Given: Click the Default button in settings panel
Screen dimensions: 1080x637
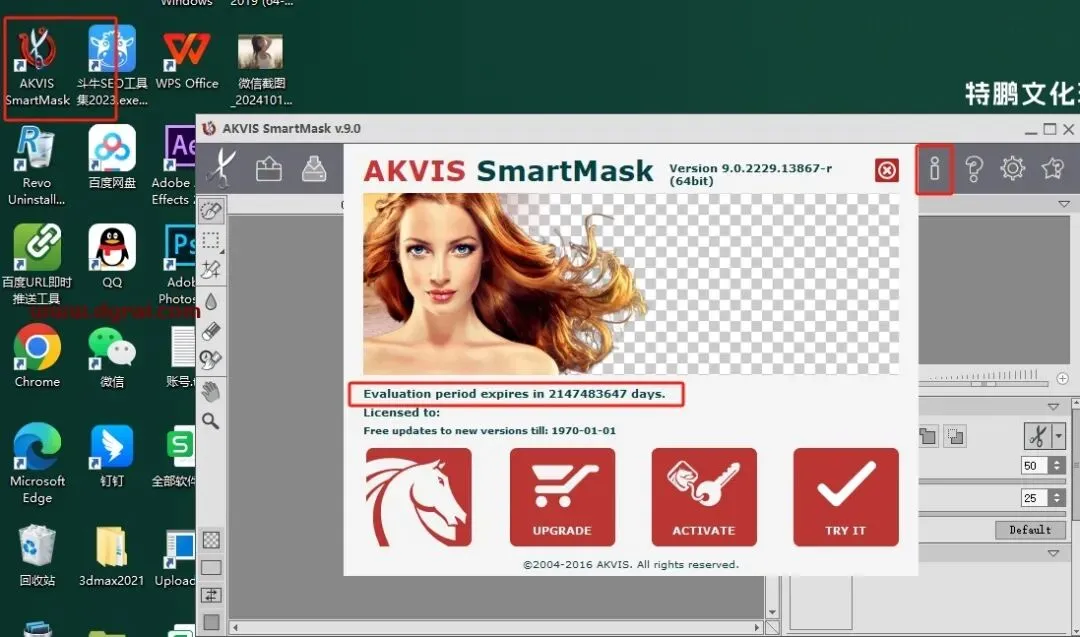Looking at the screenshot, I should 1030,530.
